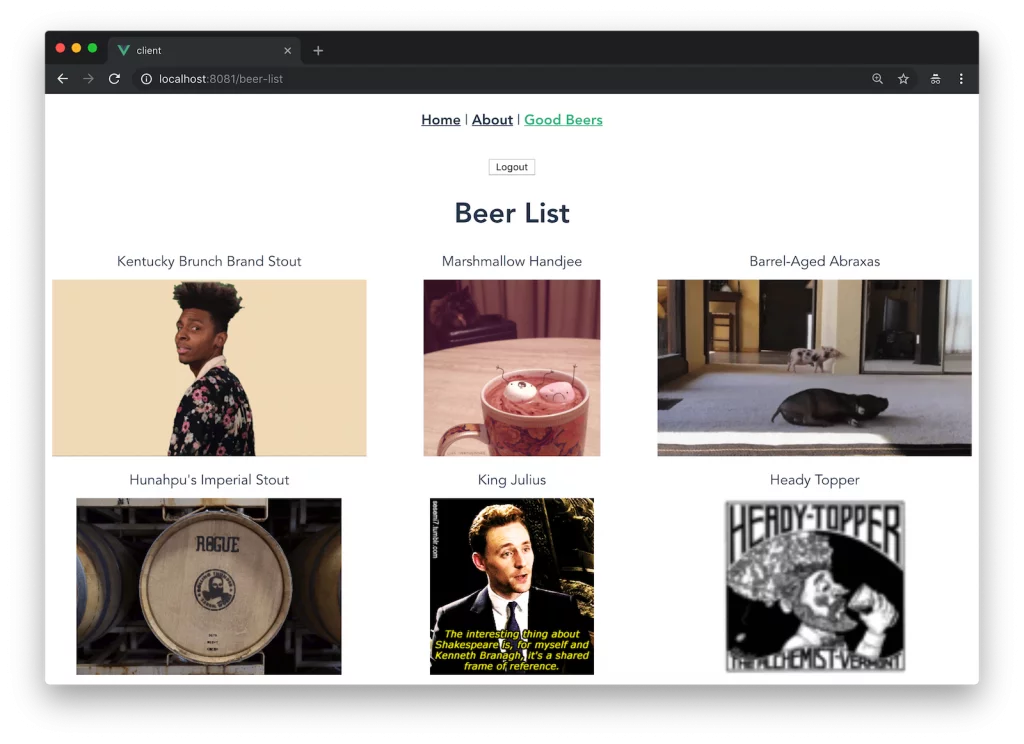The image size is (1024, 744).
Task: Open the Chrome three-dot menu
Action: (961, 79)
